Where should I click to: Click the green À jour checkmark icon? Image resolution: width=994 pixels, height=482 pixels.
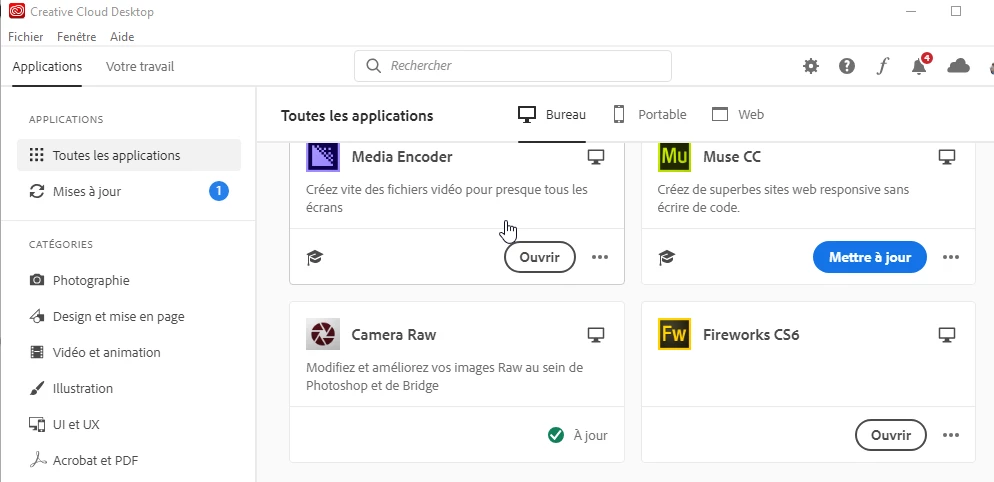pos(556,435)
